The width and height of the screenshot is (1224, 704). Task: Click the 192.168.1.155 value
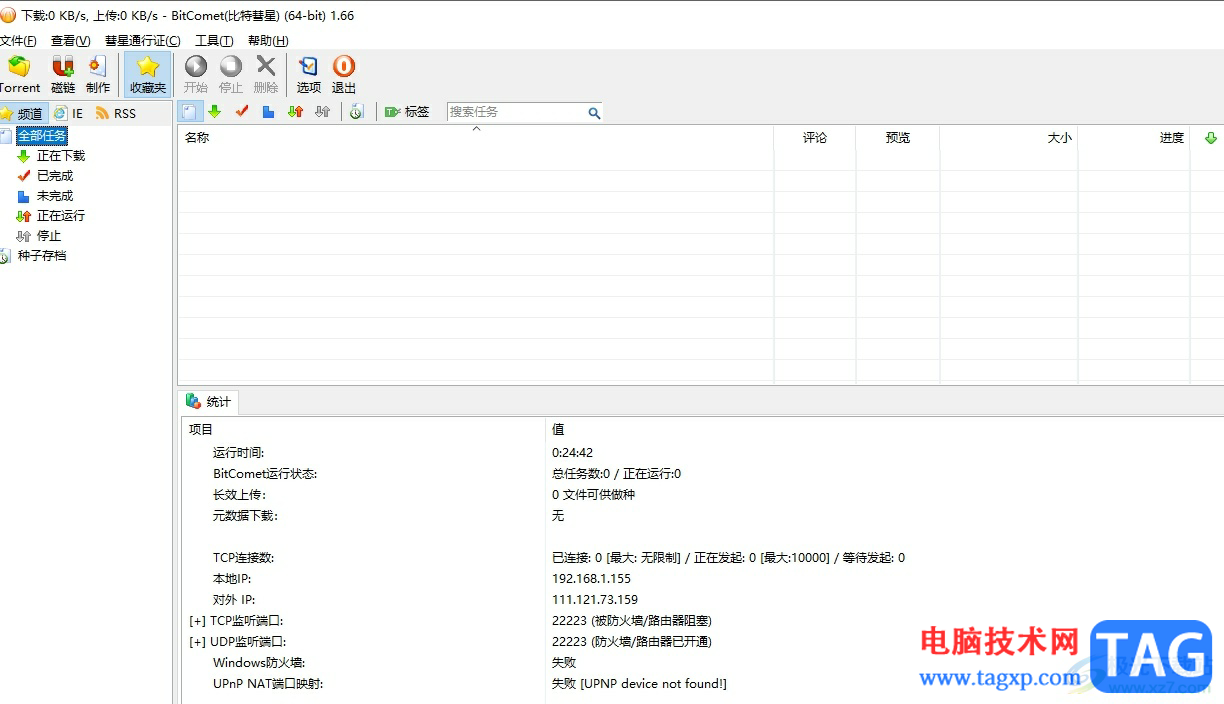[x=591, y=579]
